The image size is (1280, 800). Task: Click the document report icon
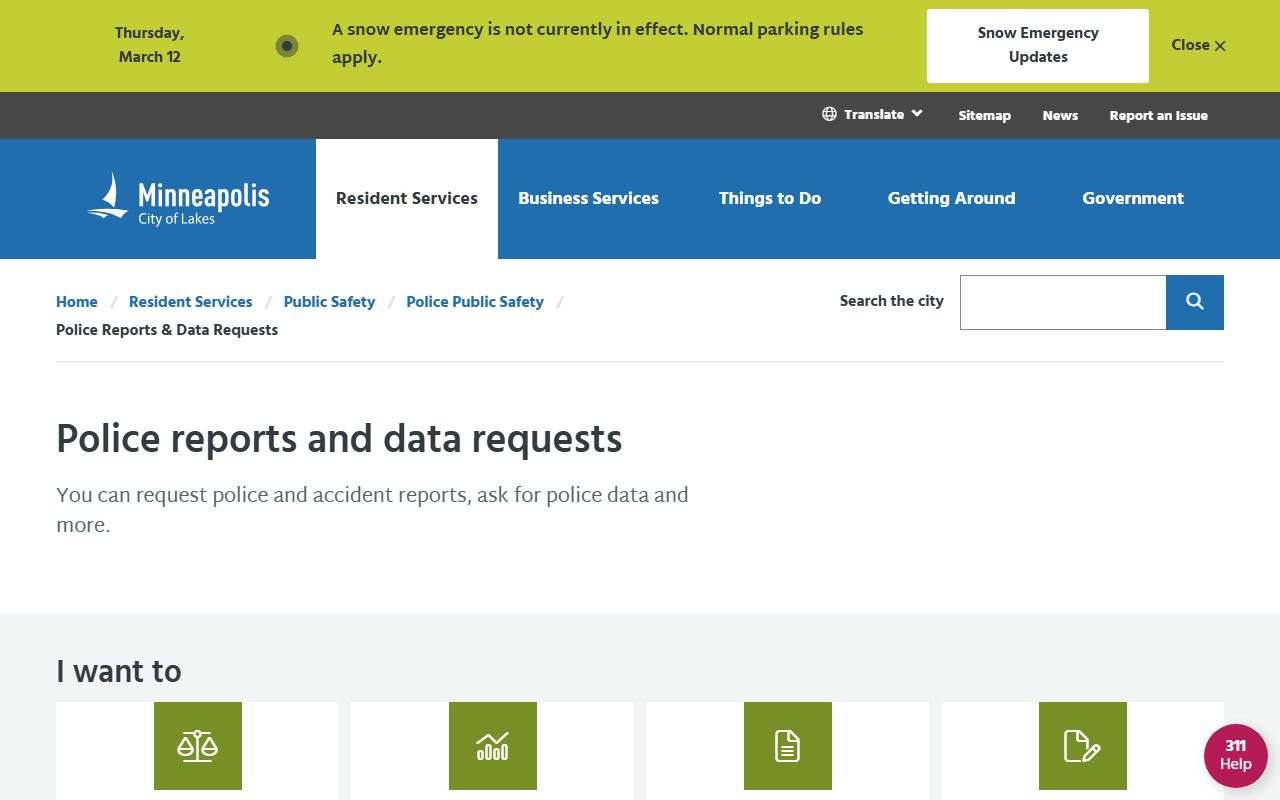click(x=788, y=746)
